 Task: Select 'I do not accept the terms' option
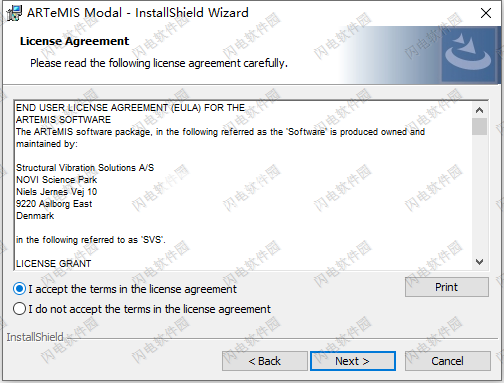[19, 309]
